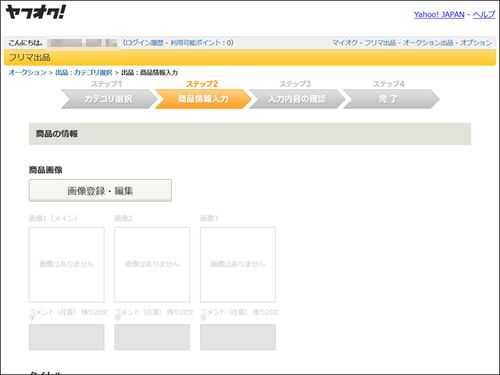This screenshot has height=375, width=500.
Task: Click 画像1 (メイン) empty image placeholder
Action: [x=67, y=264]
